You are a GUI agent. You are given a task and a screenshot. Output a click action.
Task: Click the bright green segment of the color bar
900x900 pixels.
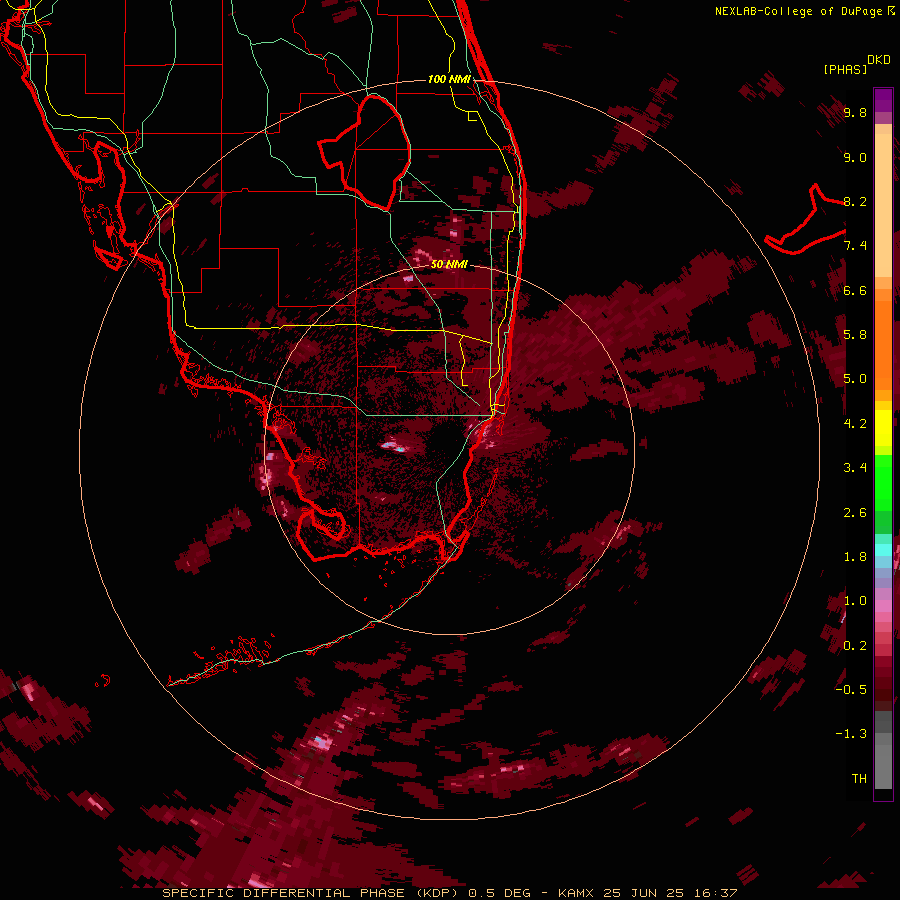tap(883, 482)
